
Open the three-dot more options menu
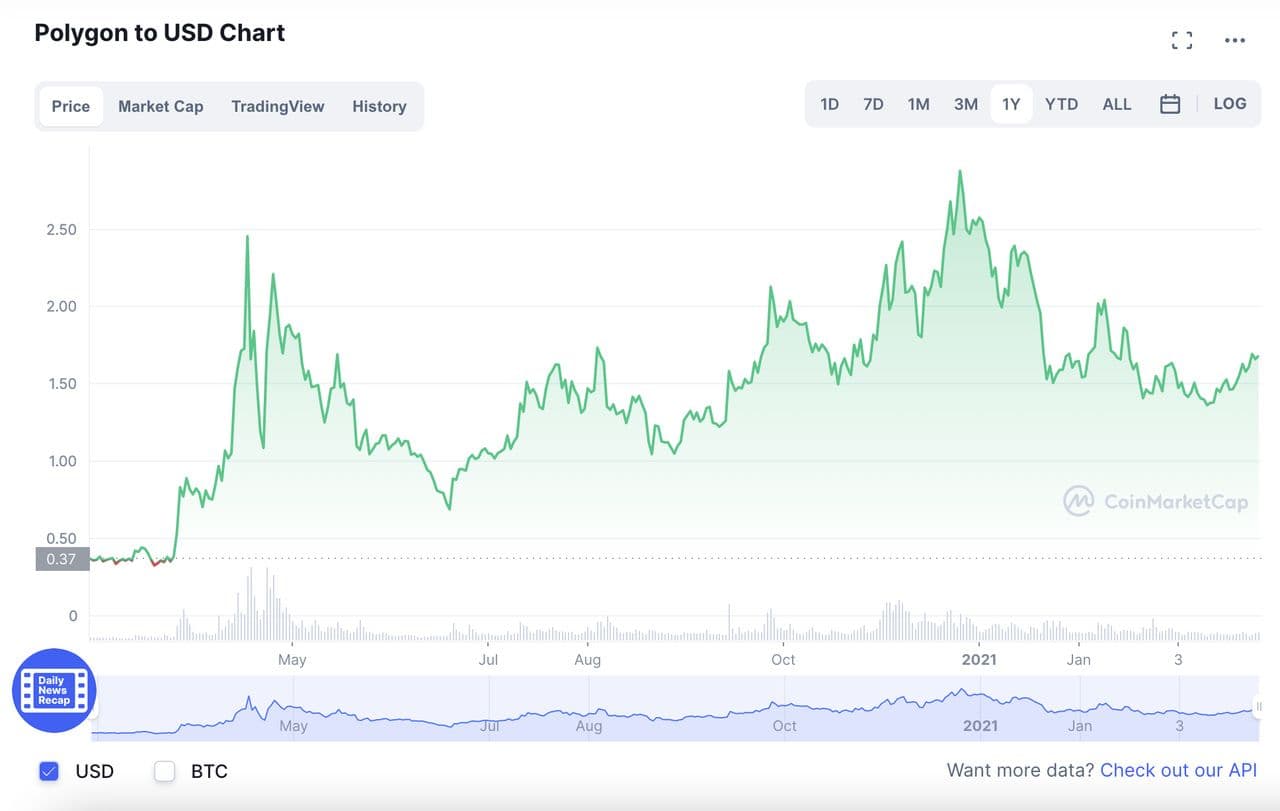(1235, 40)
